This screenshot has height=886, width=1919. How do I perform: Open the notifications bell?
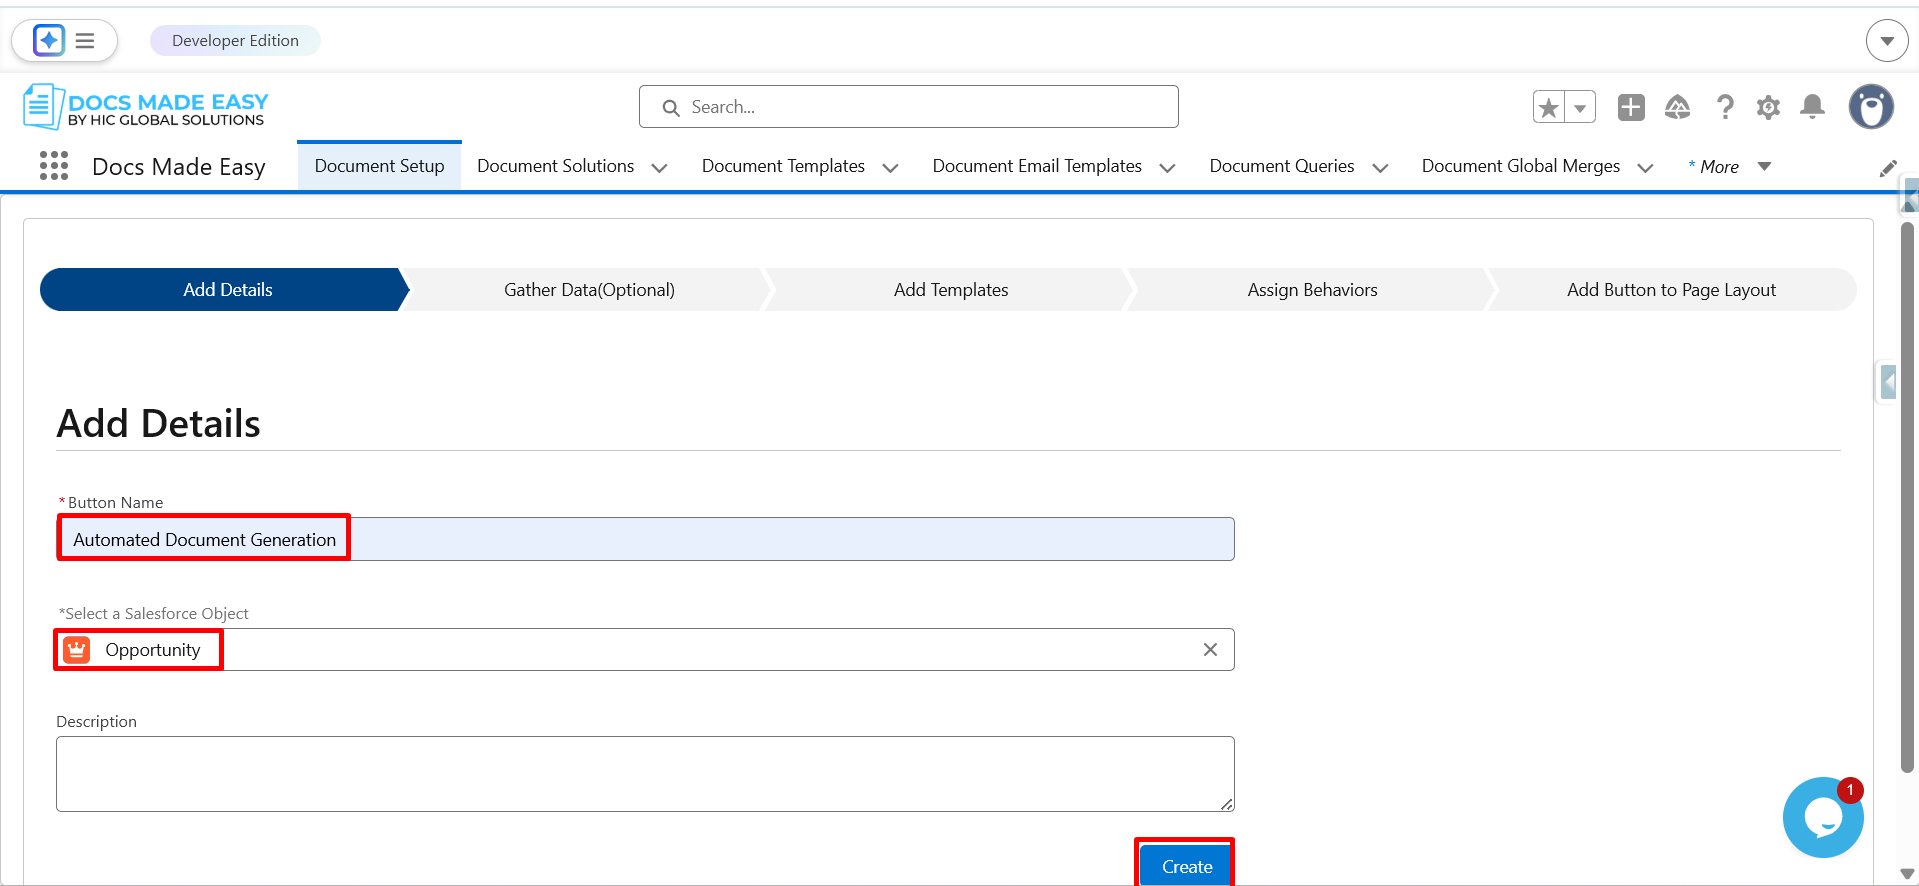tap(1812, 107)
